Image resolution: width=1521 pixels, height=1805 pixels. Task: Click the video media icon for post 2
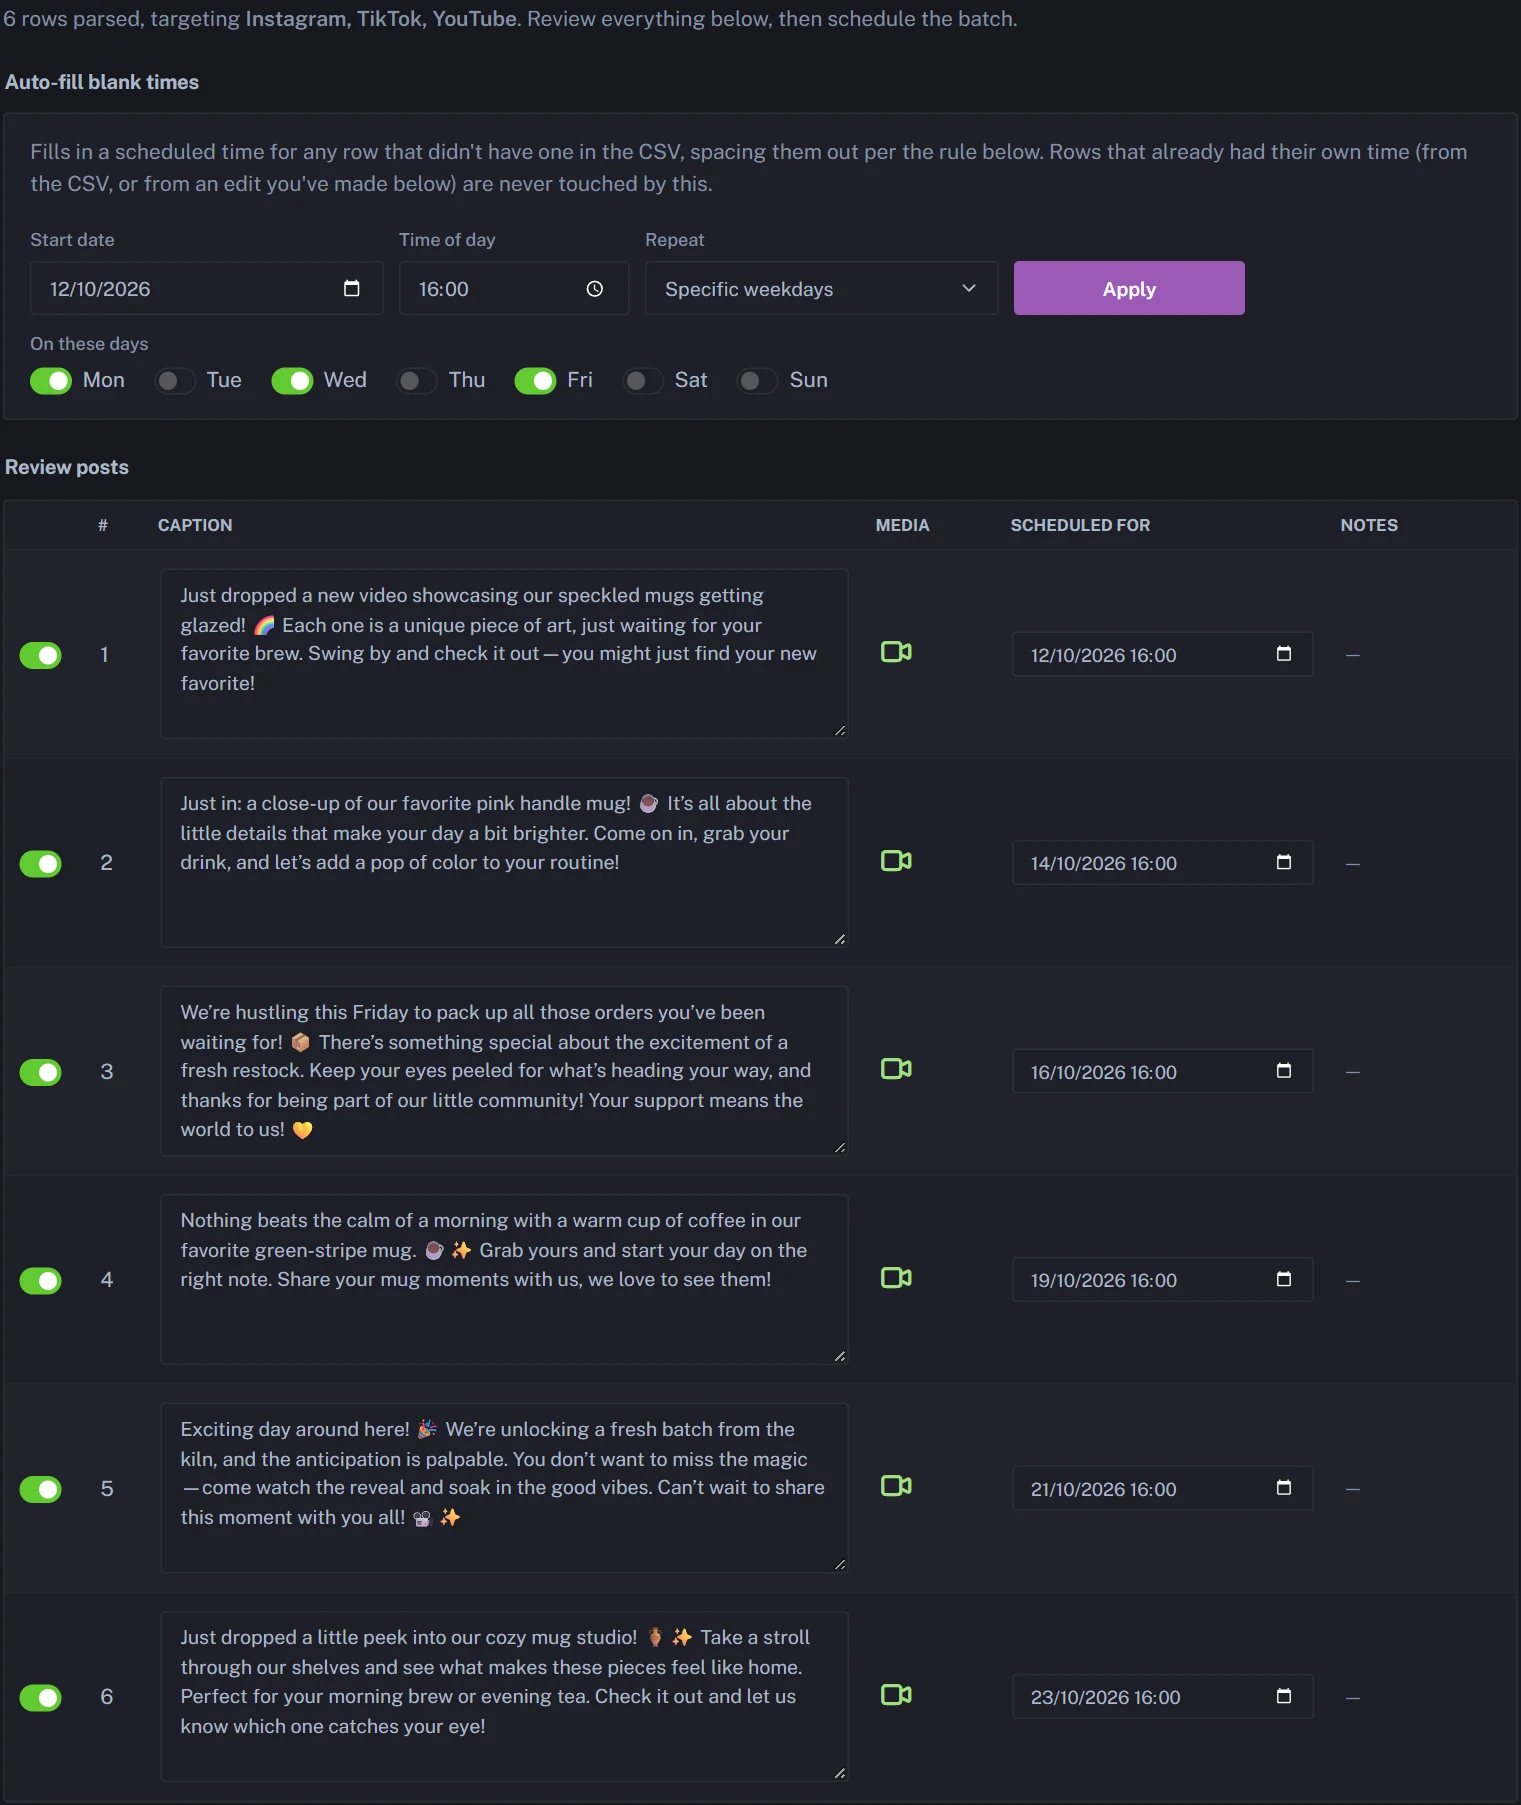(896, 860)
